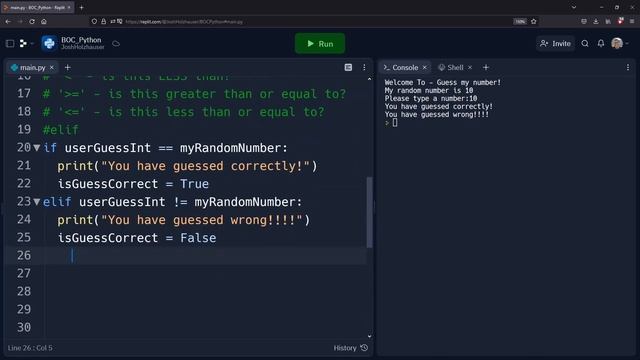
Task: Click the site padlock icon
Action: (x=104, y=21)
